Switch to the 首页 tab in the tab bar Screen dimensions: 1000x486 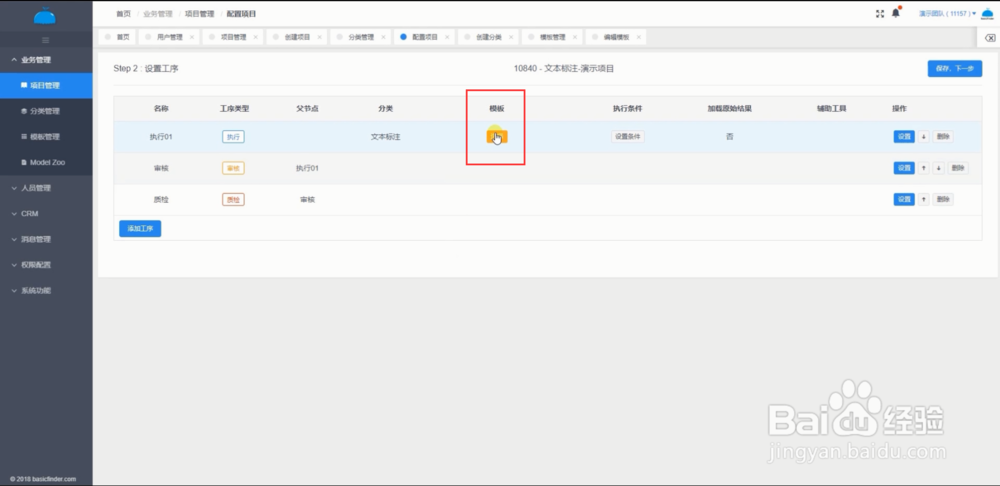click(118, 37)
